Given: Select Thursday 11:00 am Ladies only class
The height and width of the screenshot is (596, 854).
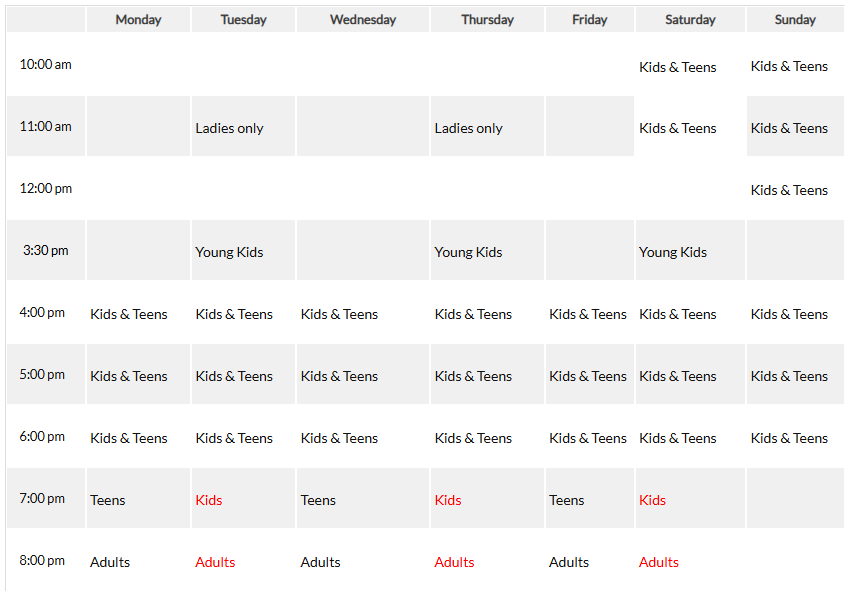Looking at the screenshot, I should click(468, 128).
